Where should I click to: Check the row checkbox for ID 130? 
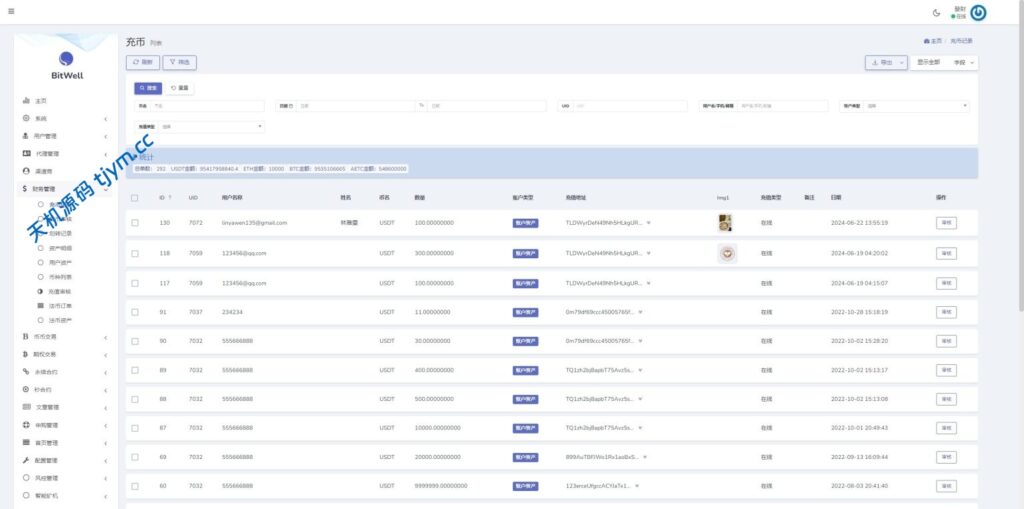pyautogui.click(x=135, y=222)
